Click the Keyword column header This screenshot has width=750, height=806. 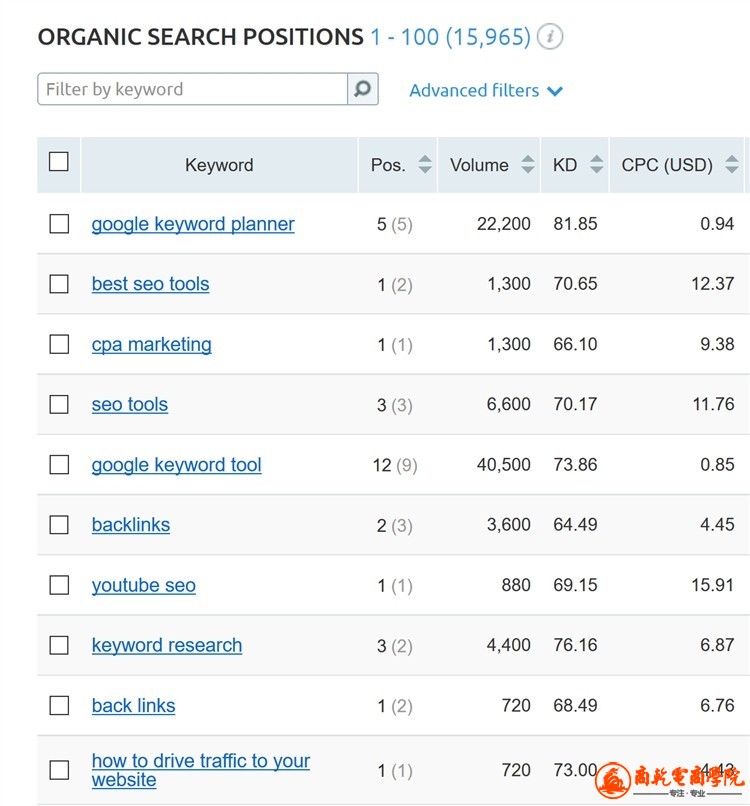coord(219,165)
